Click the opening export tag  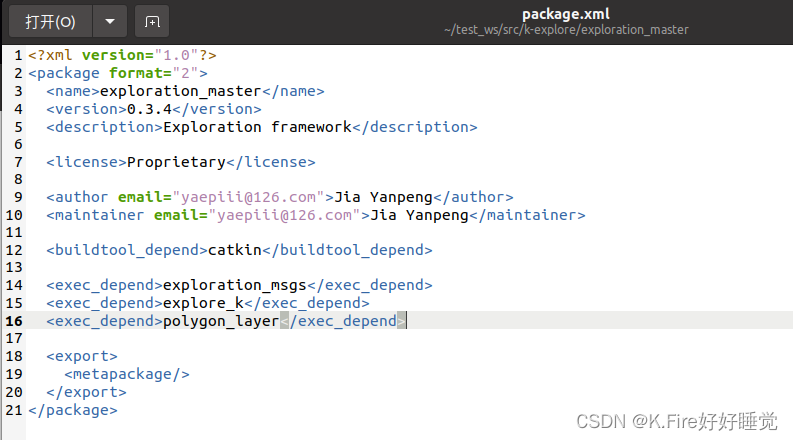(82, 357)
